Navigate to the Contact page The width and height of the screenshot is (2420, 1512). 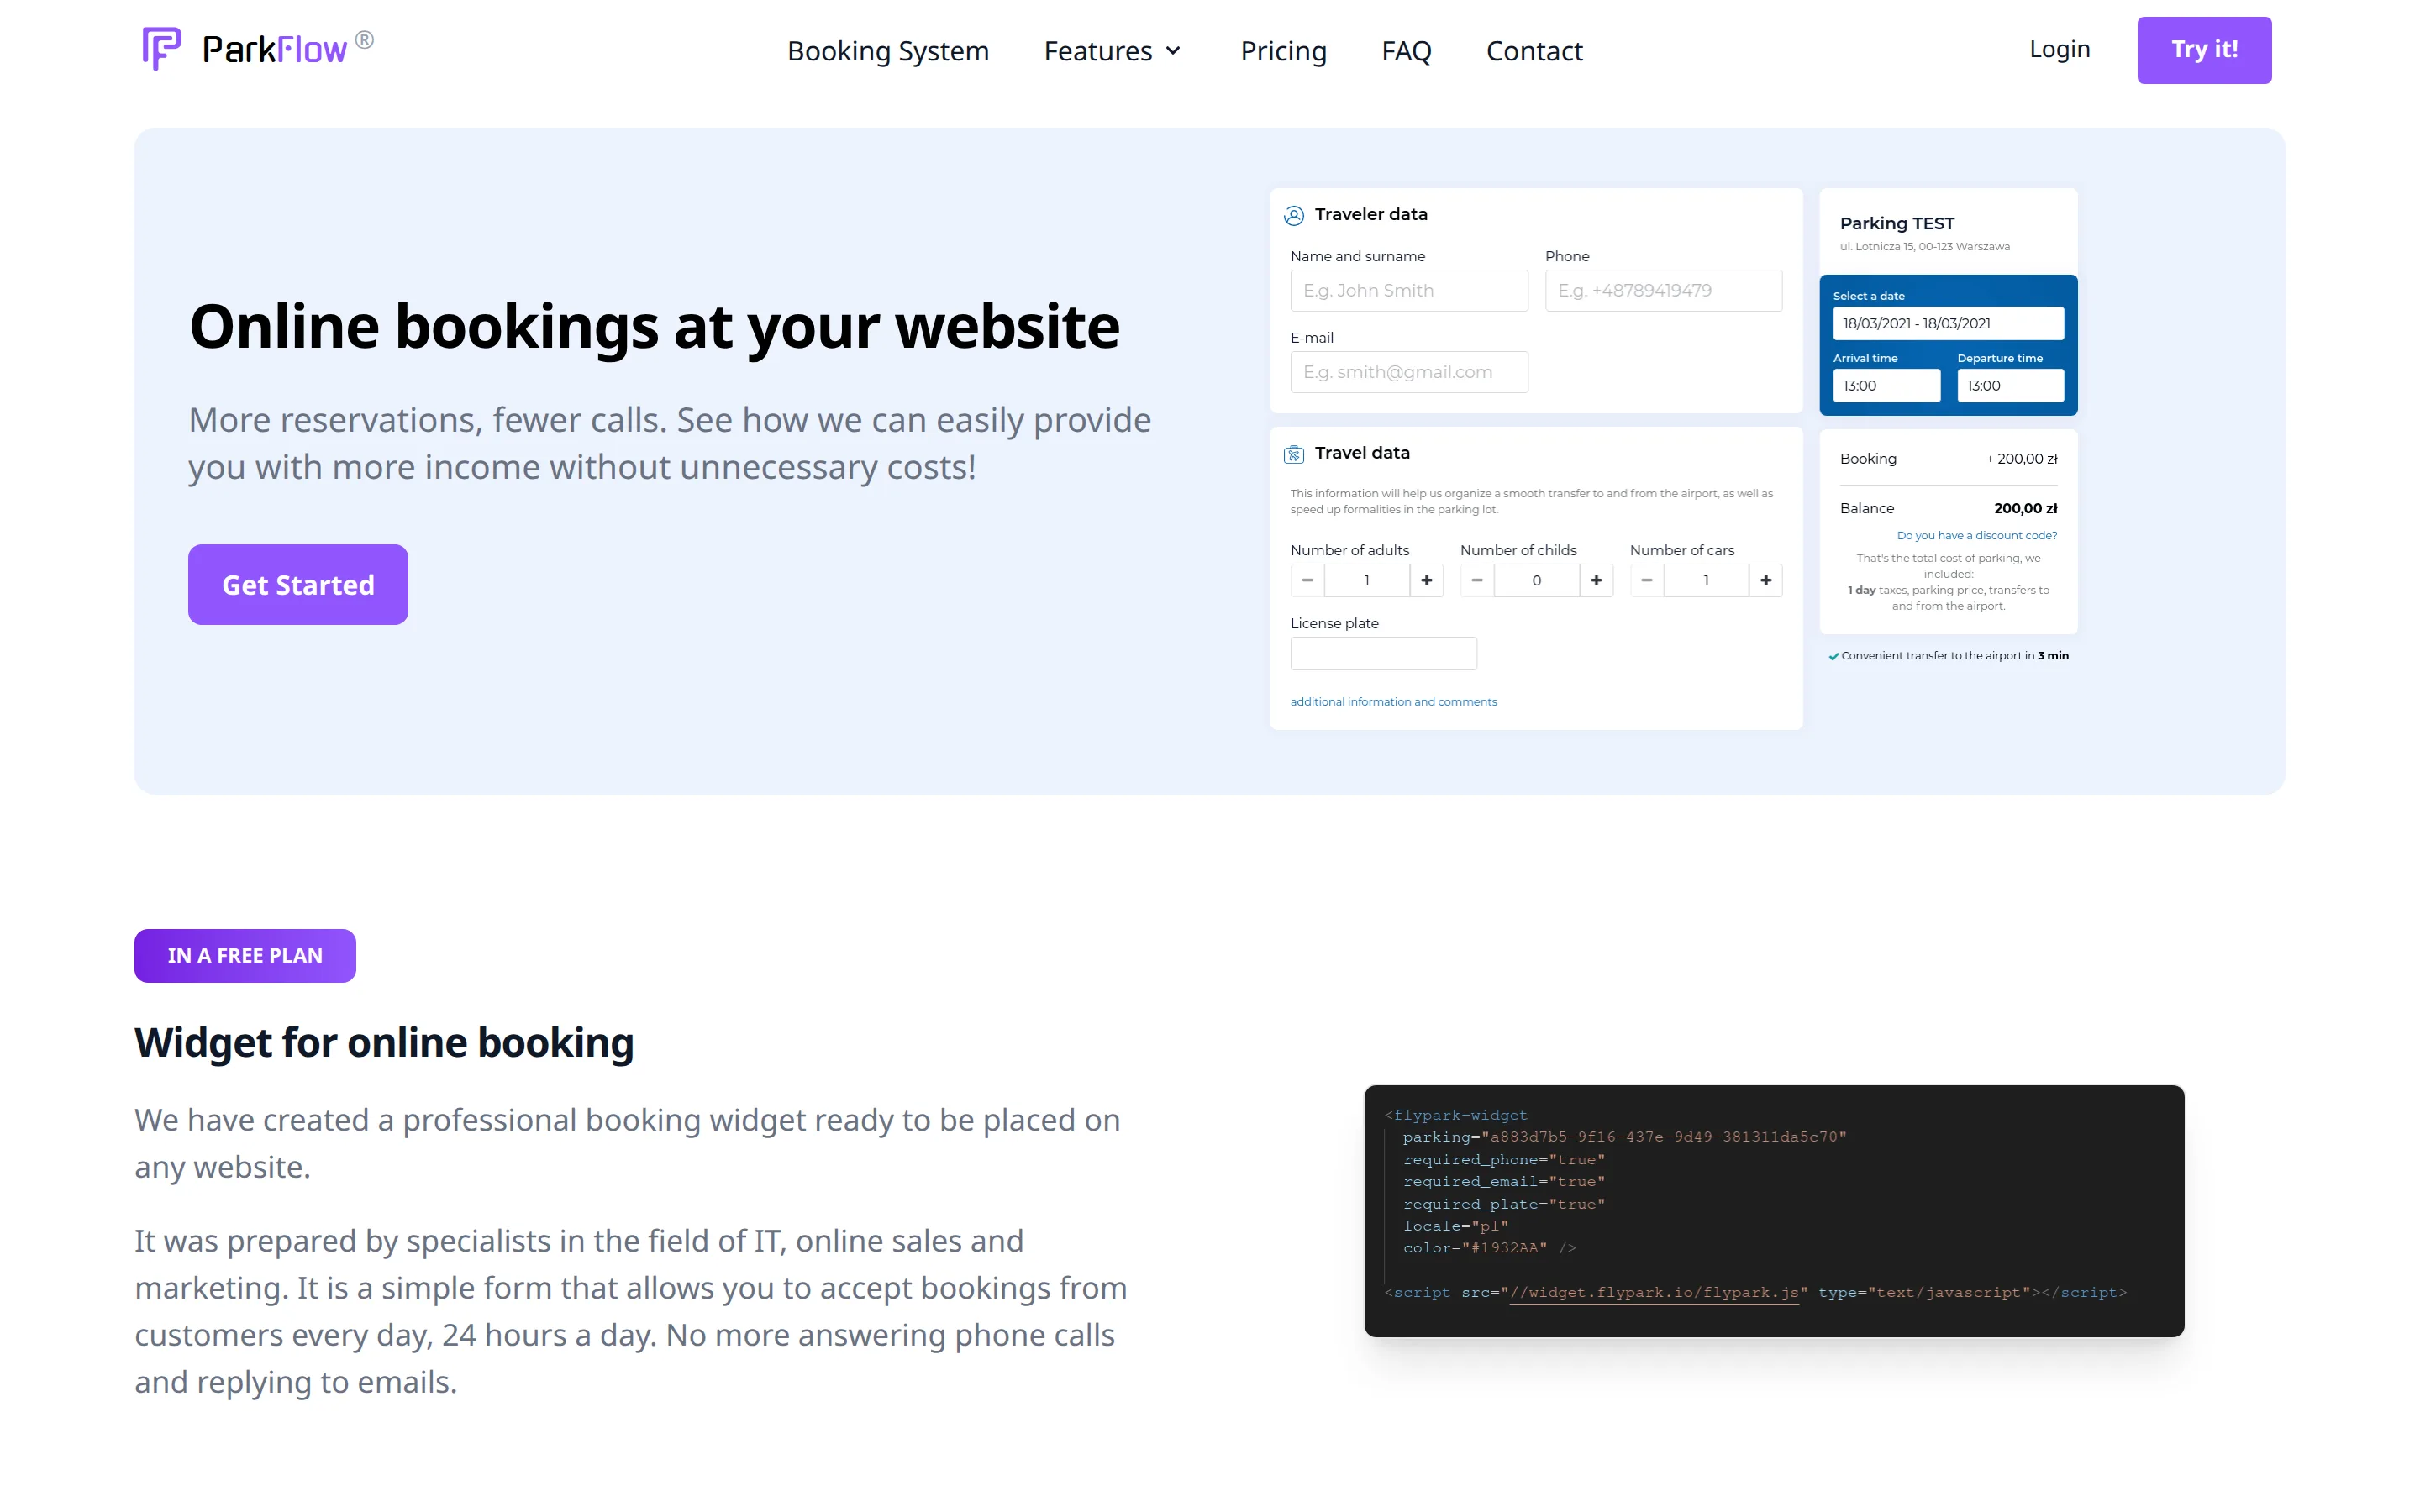click(1534, 51)
